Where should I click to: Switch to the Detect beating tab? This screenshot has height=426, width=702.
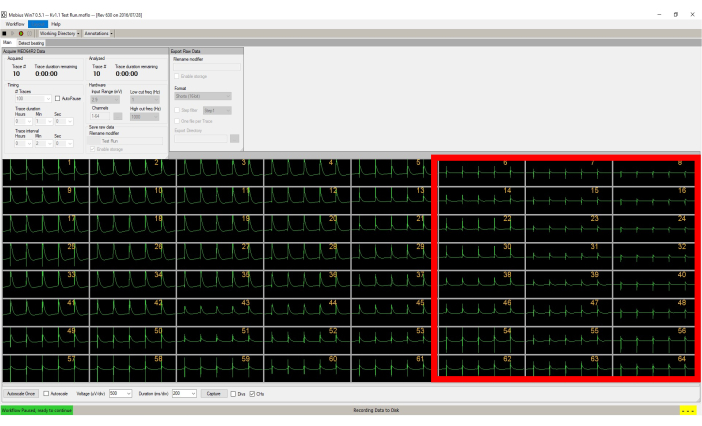30,43
